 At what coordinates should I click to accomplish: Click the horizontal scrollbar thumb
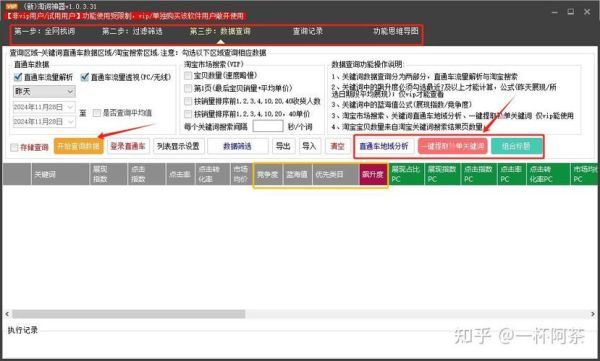tap(129, 314)
